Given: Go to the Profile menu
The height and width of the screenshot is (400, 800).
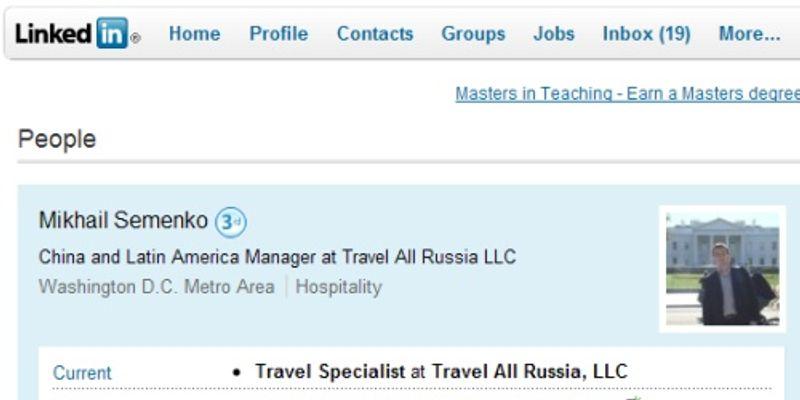Looking at the screenshot, I should point(279,34).
